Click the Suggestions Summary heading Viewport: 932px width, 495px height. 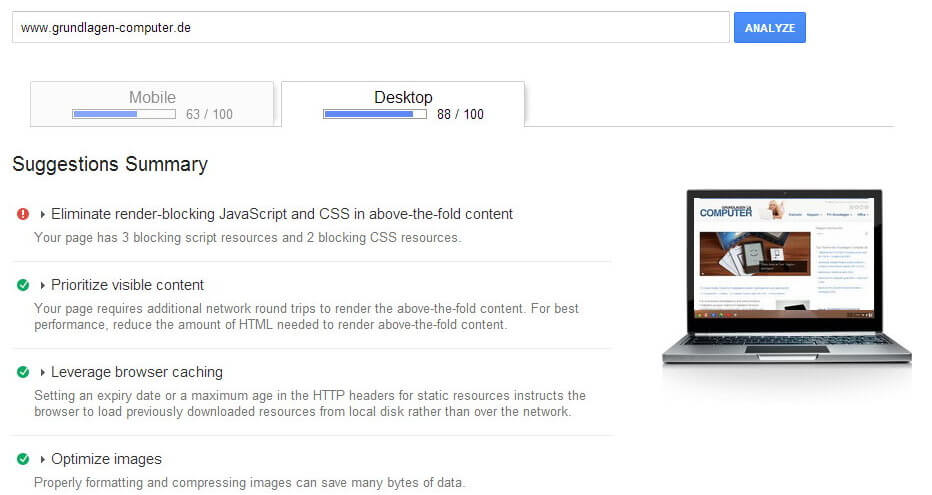[x=110, y=164]
